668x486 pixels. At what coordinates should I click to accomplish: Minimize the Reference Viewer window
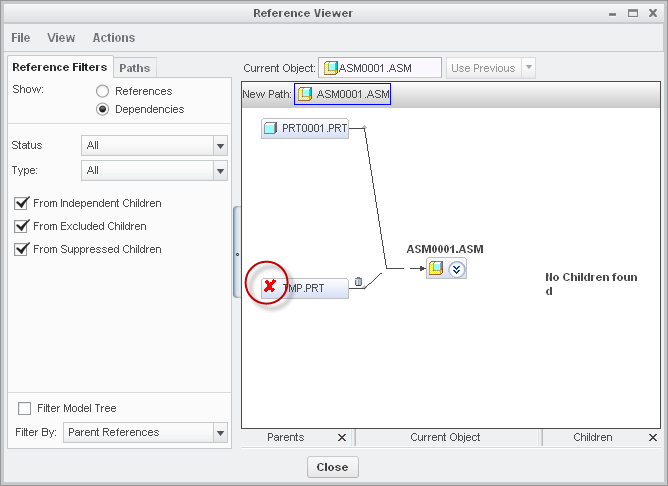click(x=613, y=14)
